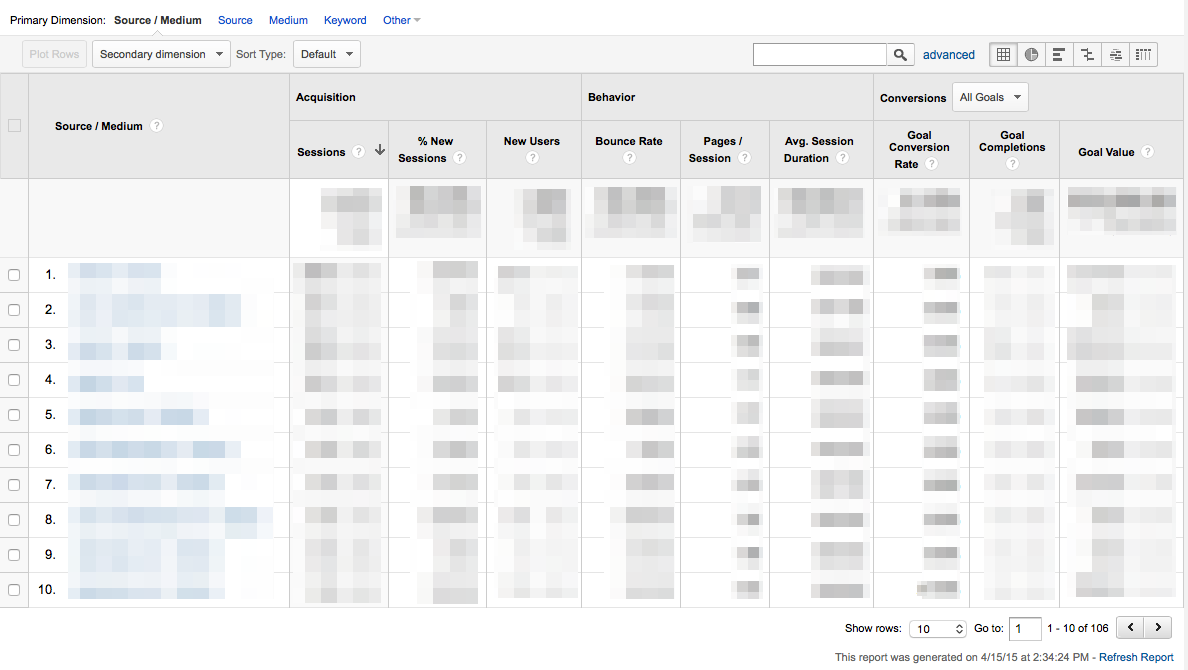Expand the Other primary dimension menu
This screenshot has height=670, width=1188.
pyautogui.click(x=401, y=20)
